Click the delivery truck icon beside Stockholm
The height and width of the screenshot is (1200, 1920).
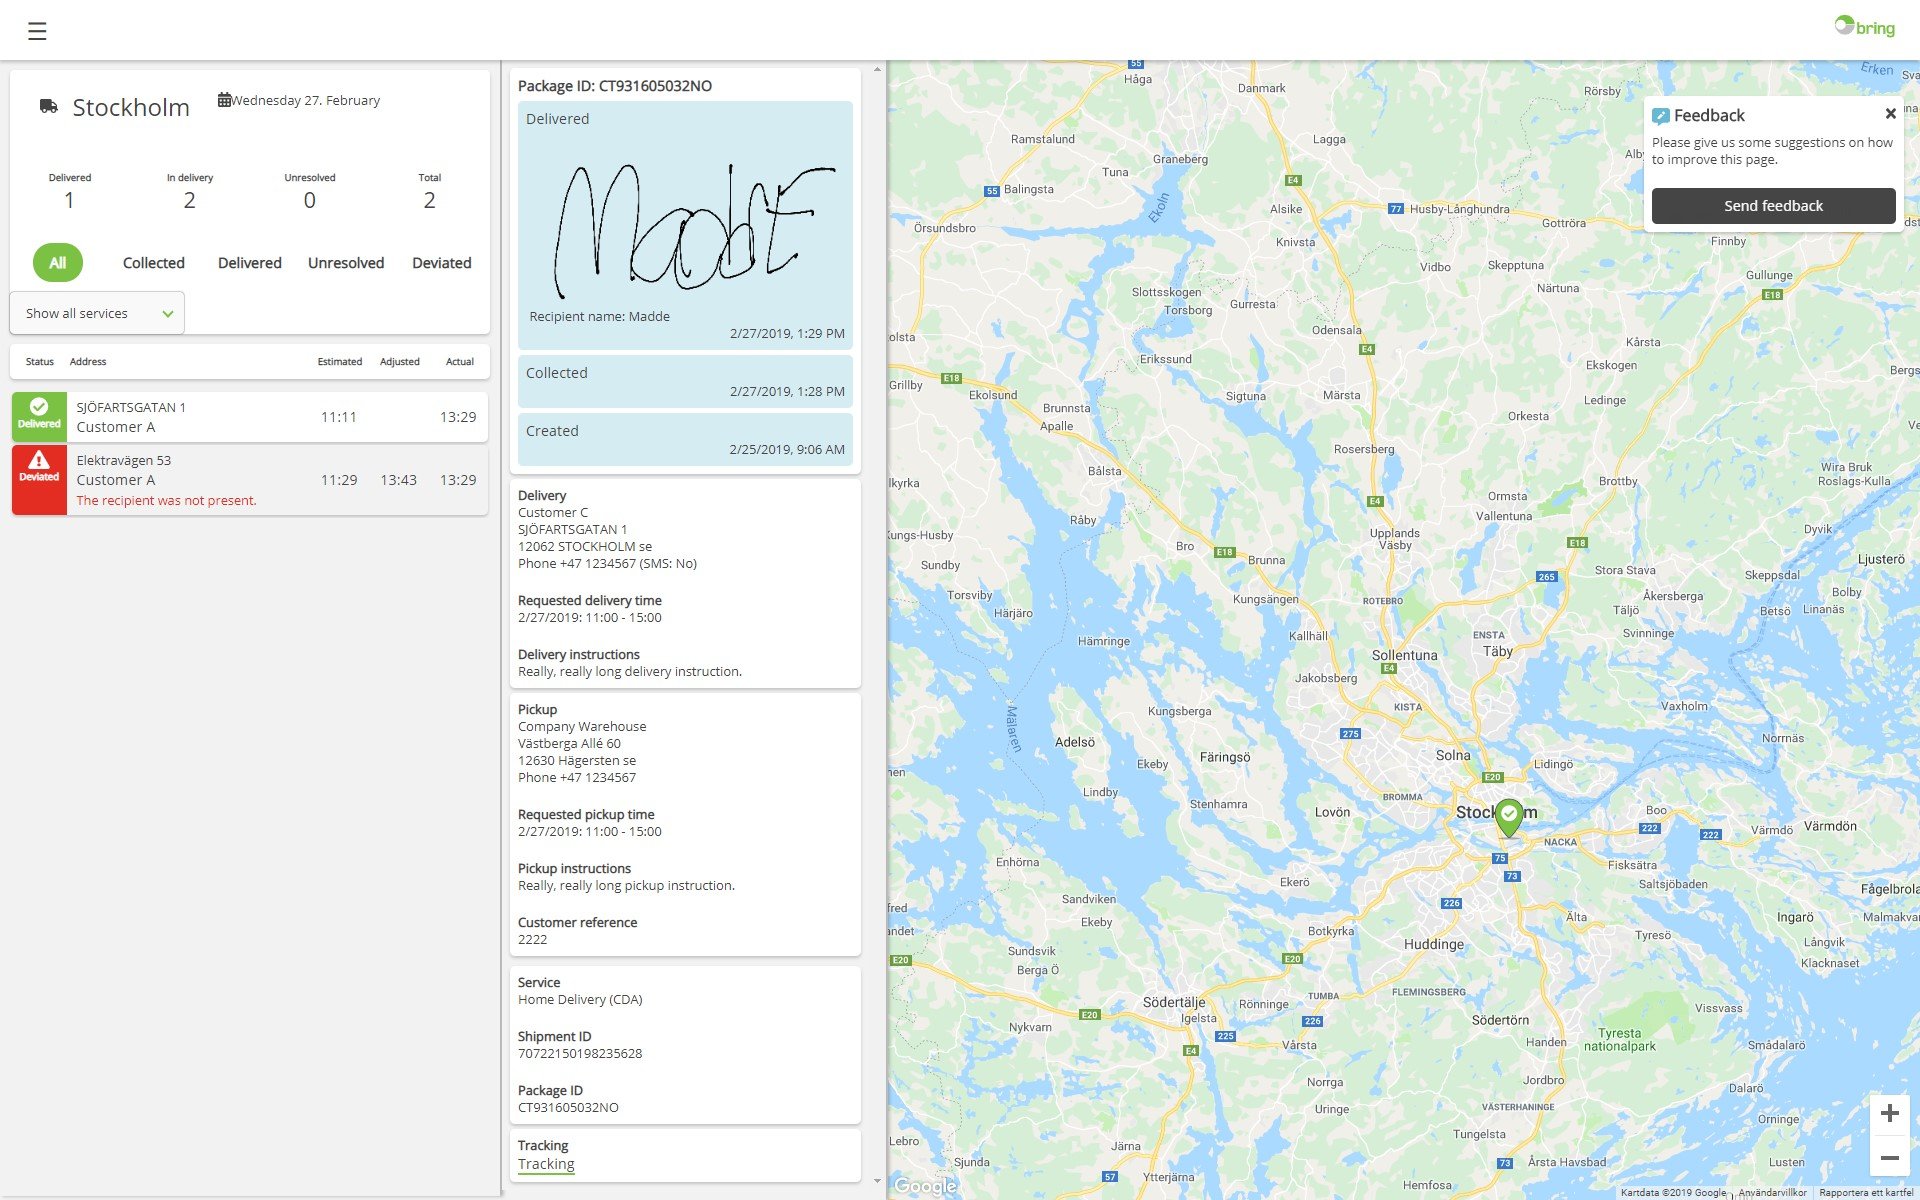point(48,106)
